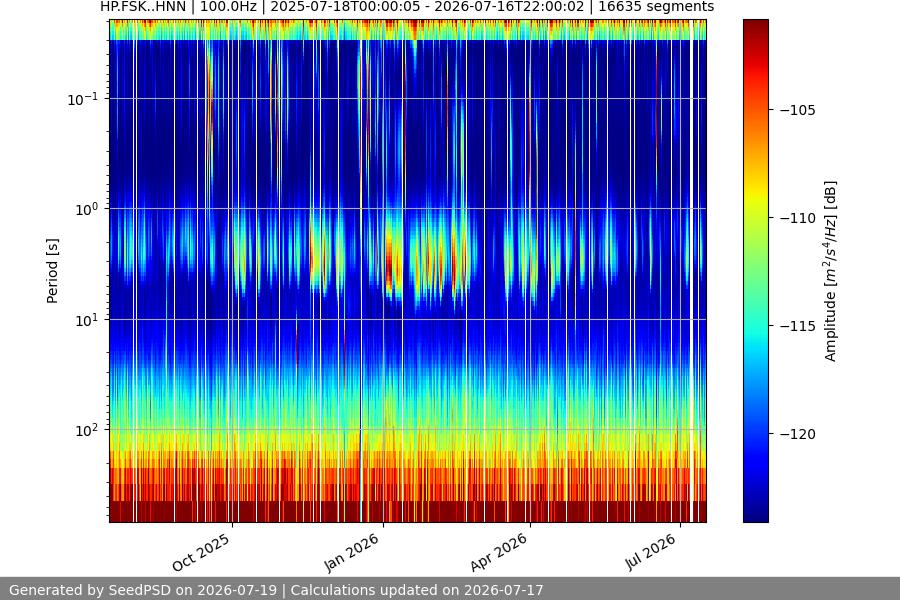Click the 'Amplitude [m²/s⁴/Hz] [dB]' colorbar label

point(831,271)
